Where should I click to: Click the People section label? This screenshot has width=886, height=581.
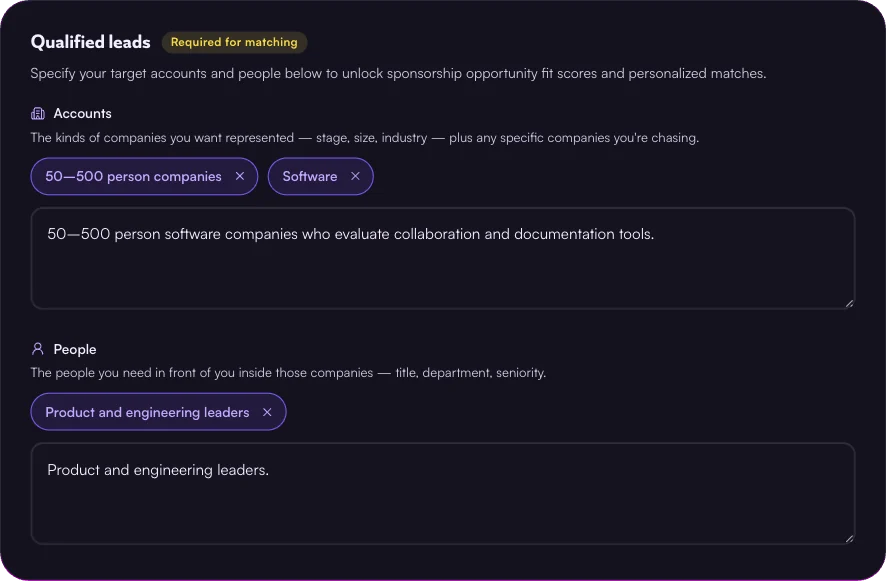75,349
